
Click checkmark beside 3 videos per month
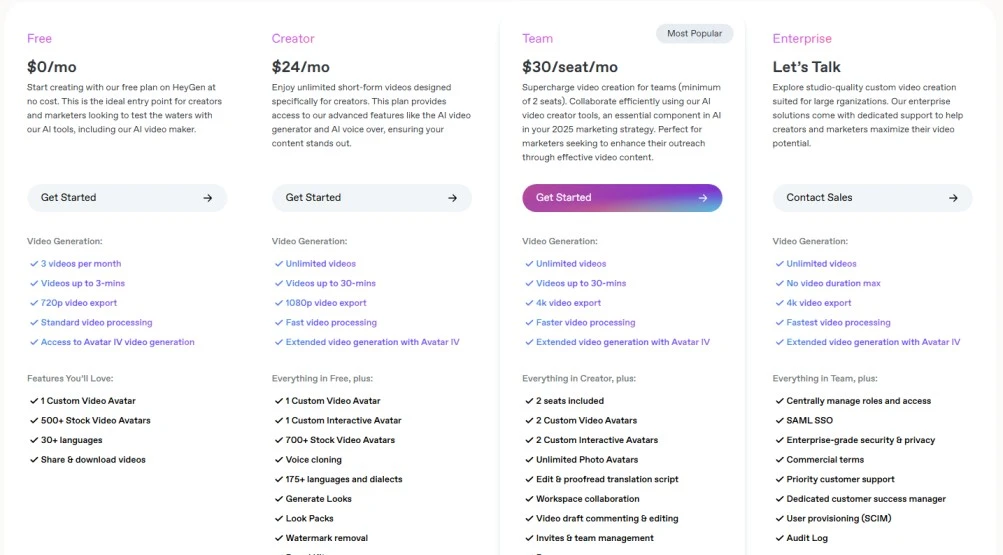point(34,263)
